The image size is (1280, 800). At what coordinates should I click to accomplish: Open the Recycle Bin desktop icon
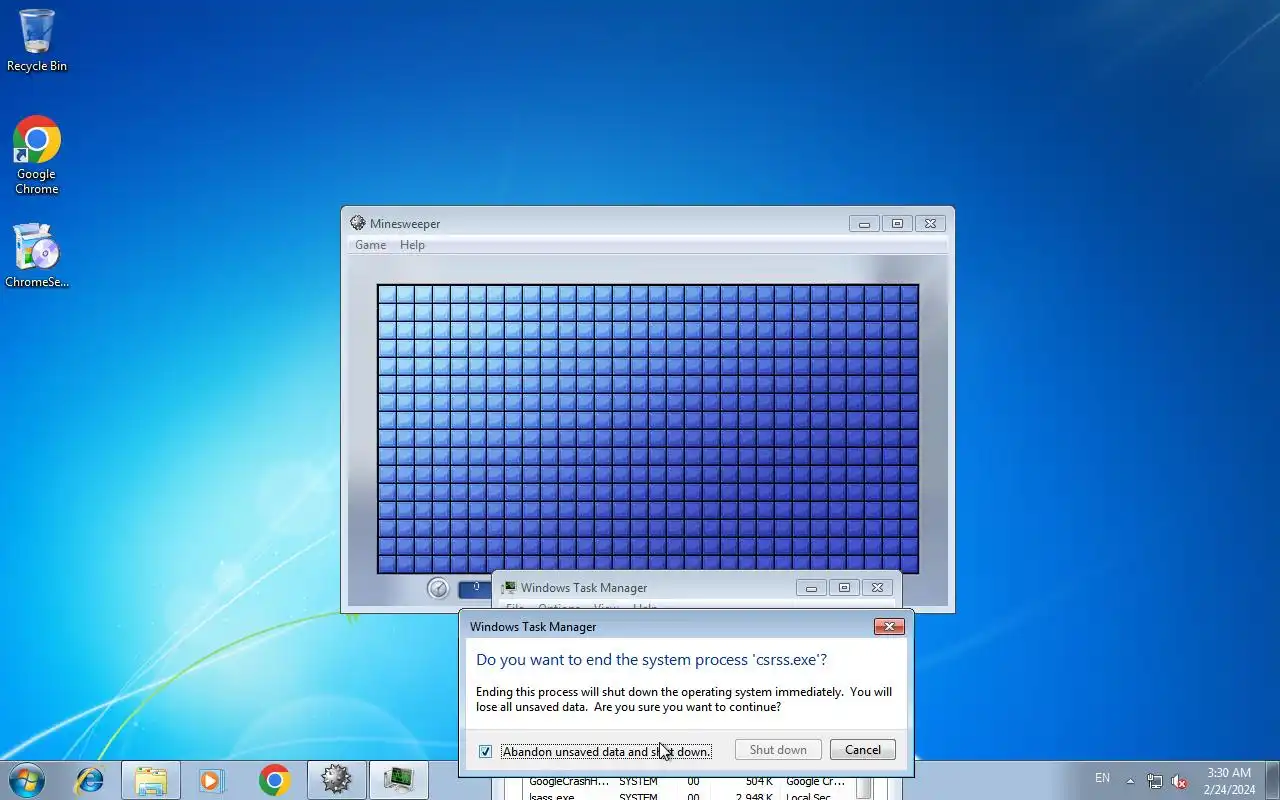coord(37,41)
